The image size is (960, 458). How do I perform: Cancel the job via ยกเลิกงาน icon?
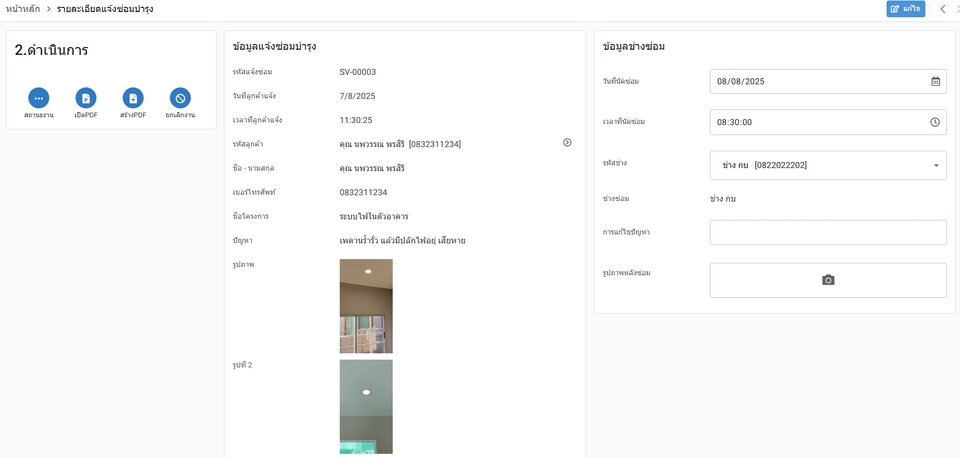(180, 98)
